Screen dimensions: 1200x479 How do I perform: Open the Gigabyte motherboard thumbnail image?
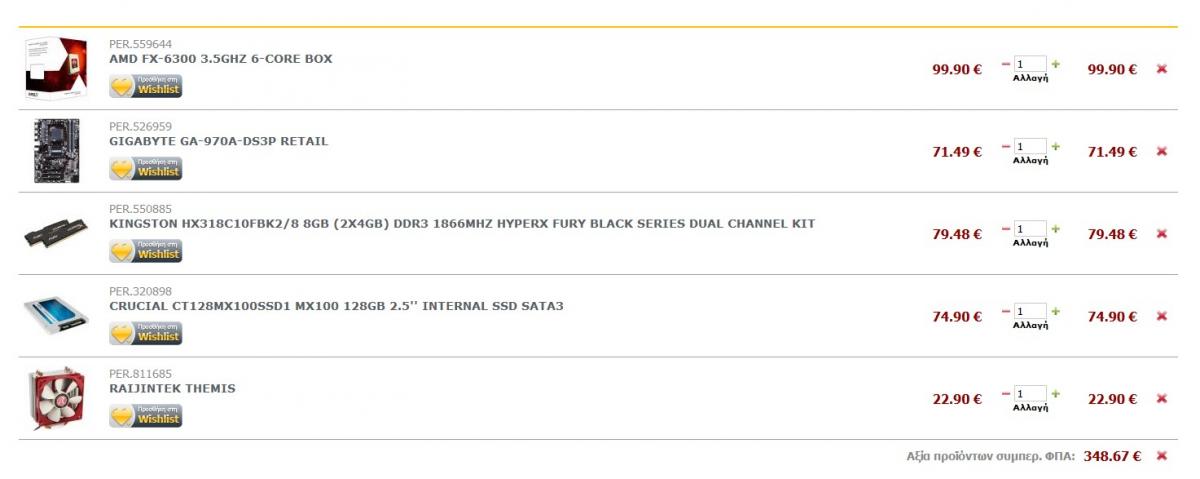pos(56,151)
